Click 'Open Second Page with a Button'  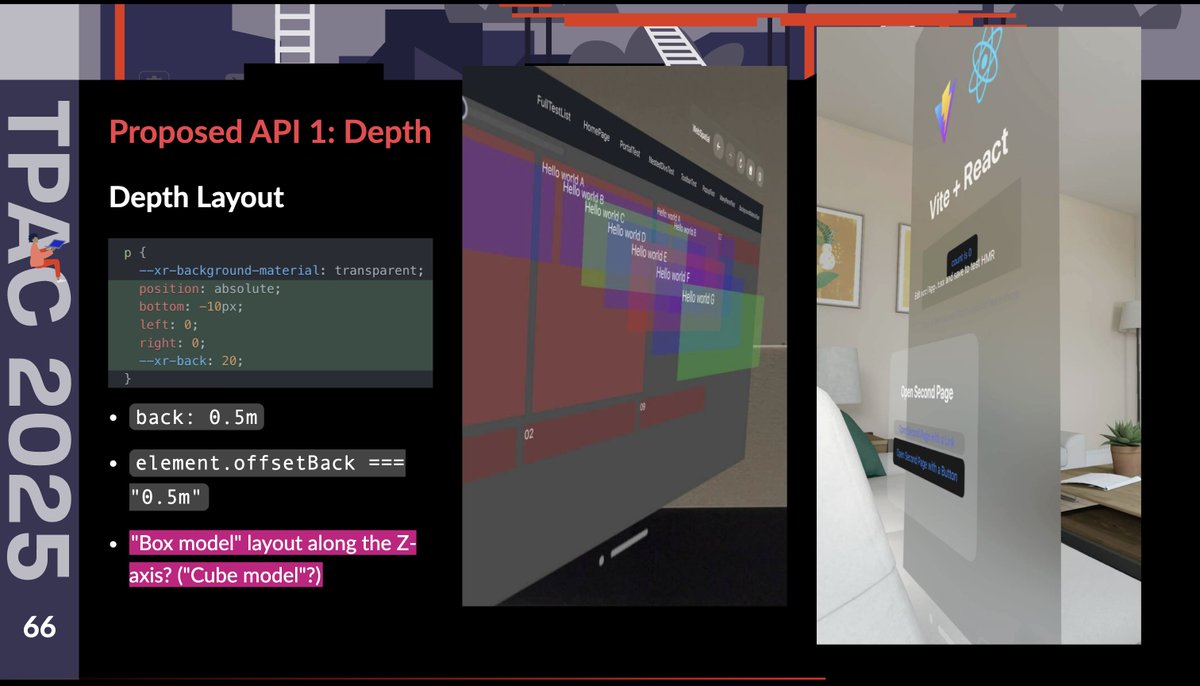pos(927,469)
